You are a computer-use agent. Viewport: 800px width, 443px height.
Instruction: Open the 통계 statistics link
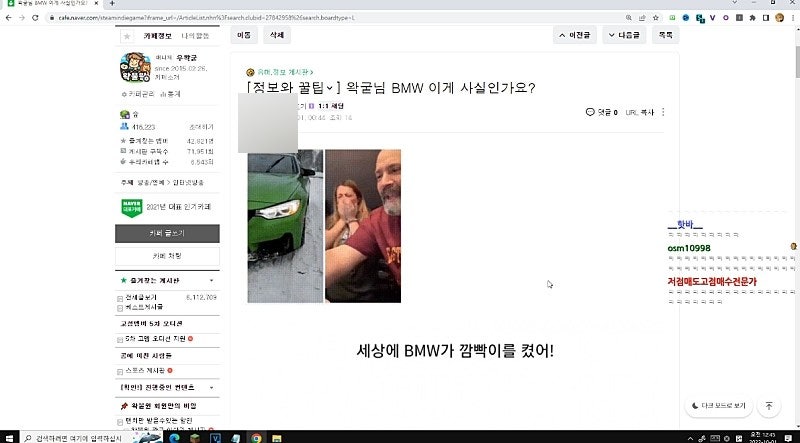coord(170,94)
